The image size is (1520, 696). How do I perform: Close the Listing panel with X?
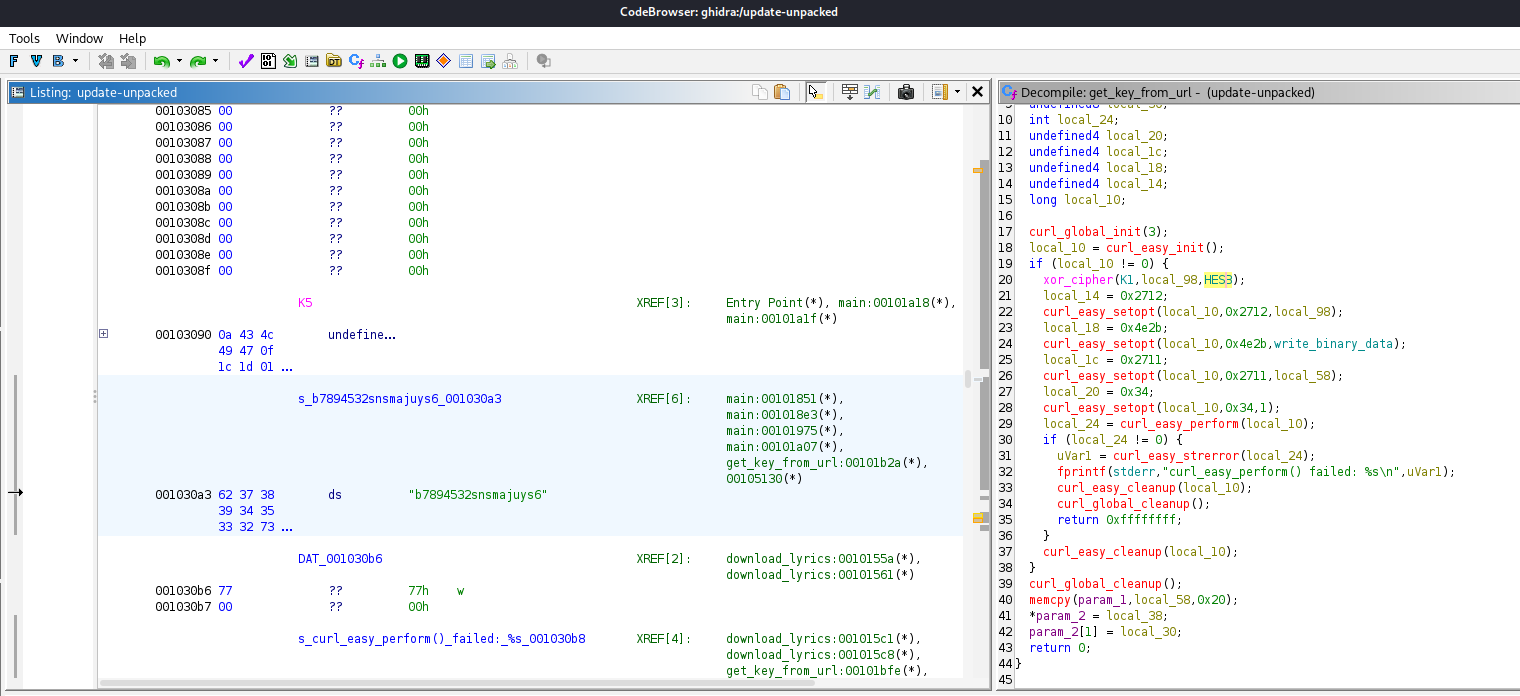[x=977, y=92]
